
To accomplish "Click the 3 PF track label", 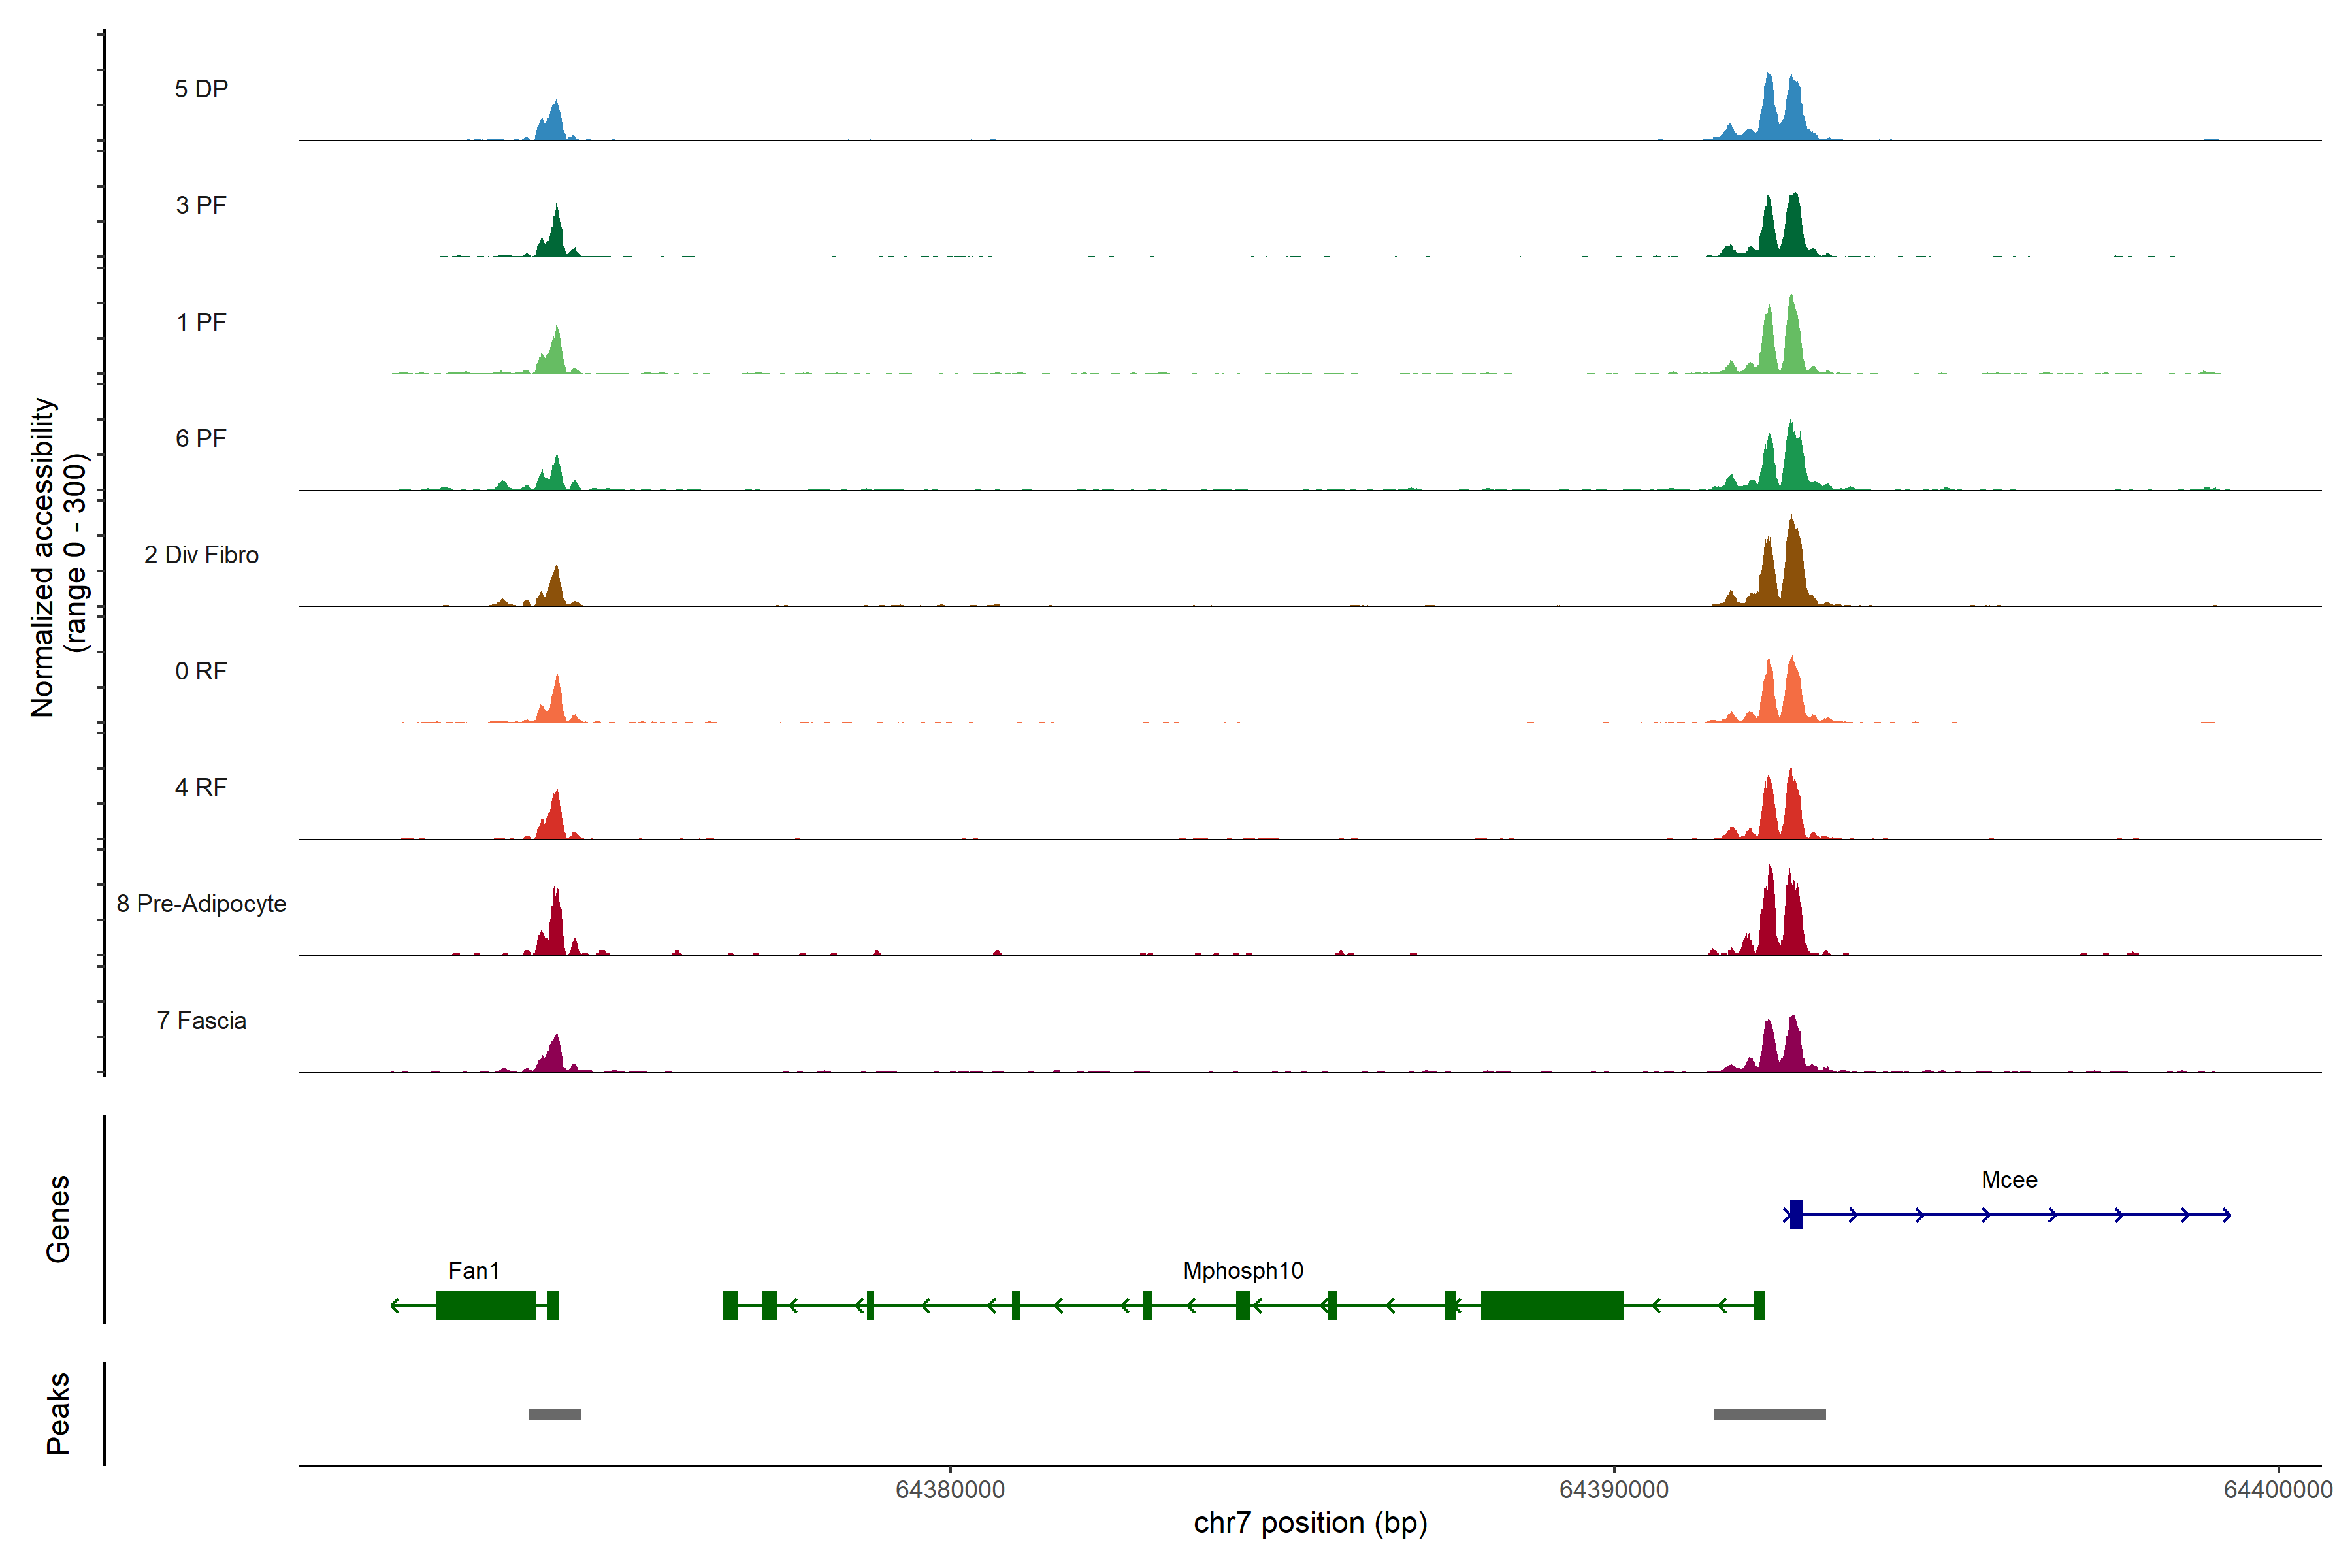I will pos(201,205).
